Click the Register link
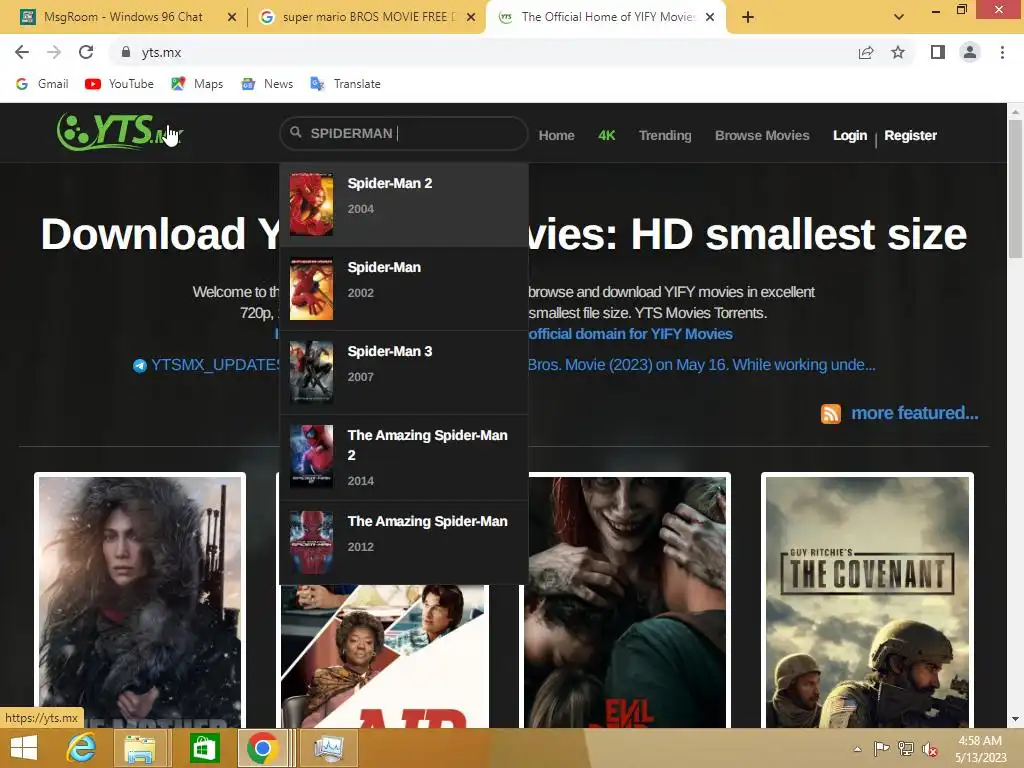This screenshot has width=1024, height=768. coord(910,135)
